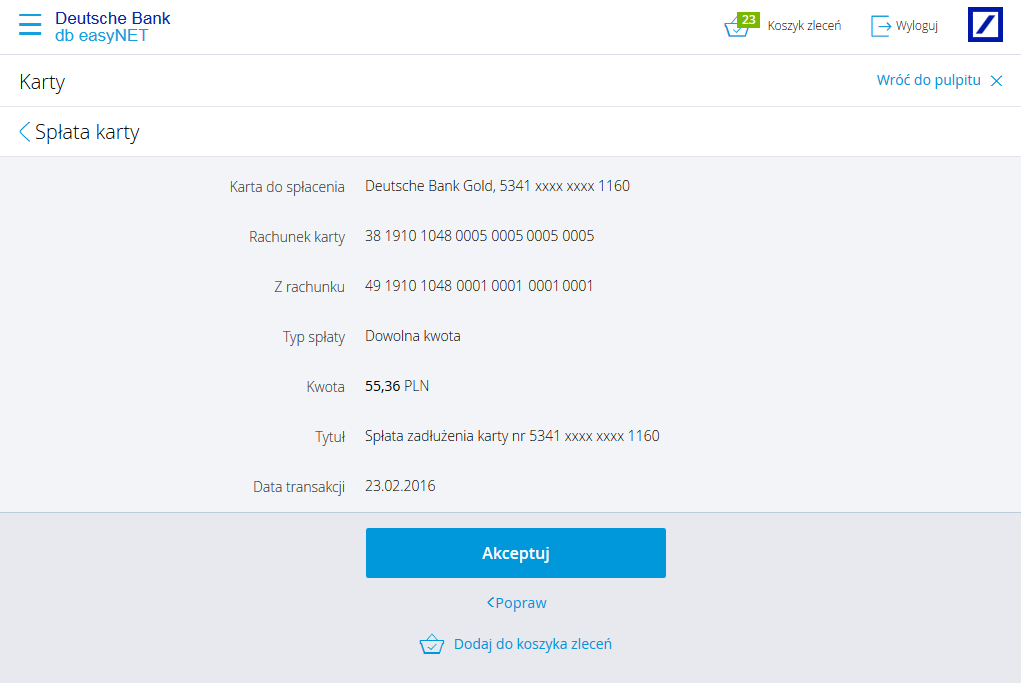The height and width of the screenshot is (686, 1021).
Task: Click the X icon beside Wróć do pulpitu
Action: pyautogui.click(x=996, y=81)
